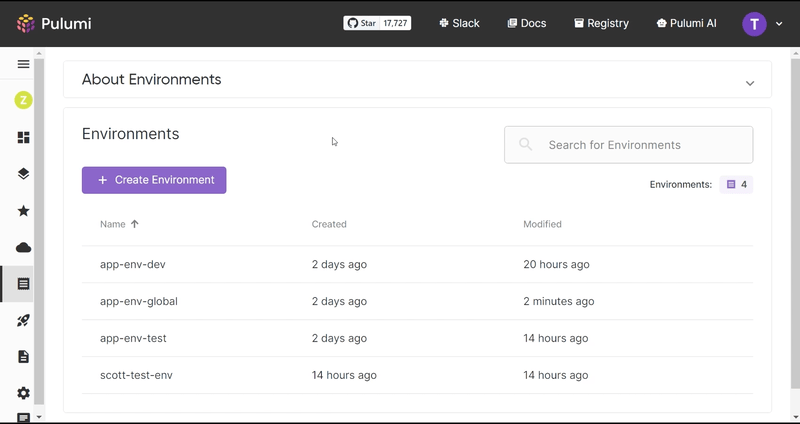Open the user account dropdown arrow
The width and height of the screenshot is (800, 424).
tap(779, 23)
